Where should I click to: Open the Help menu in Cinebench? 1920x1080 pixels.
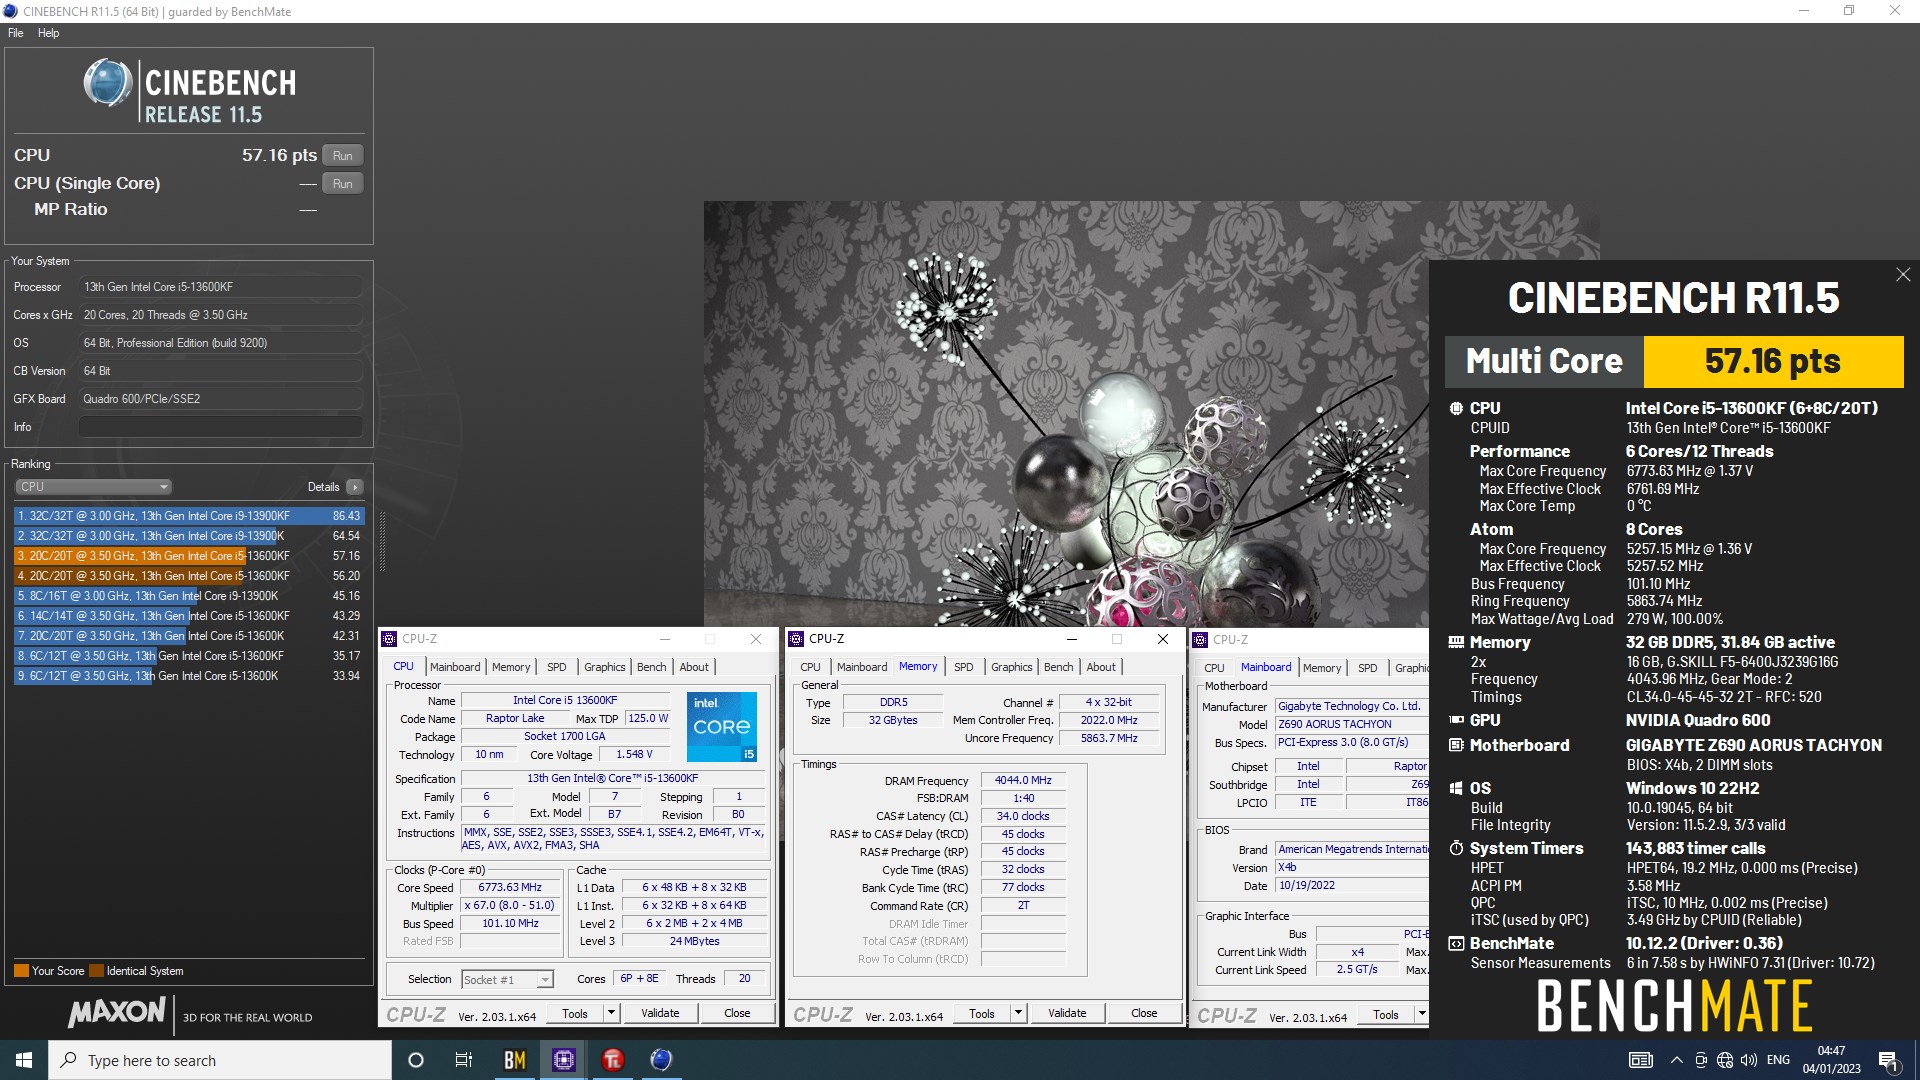48,33
